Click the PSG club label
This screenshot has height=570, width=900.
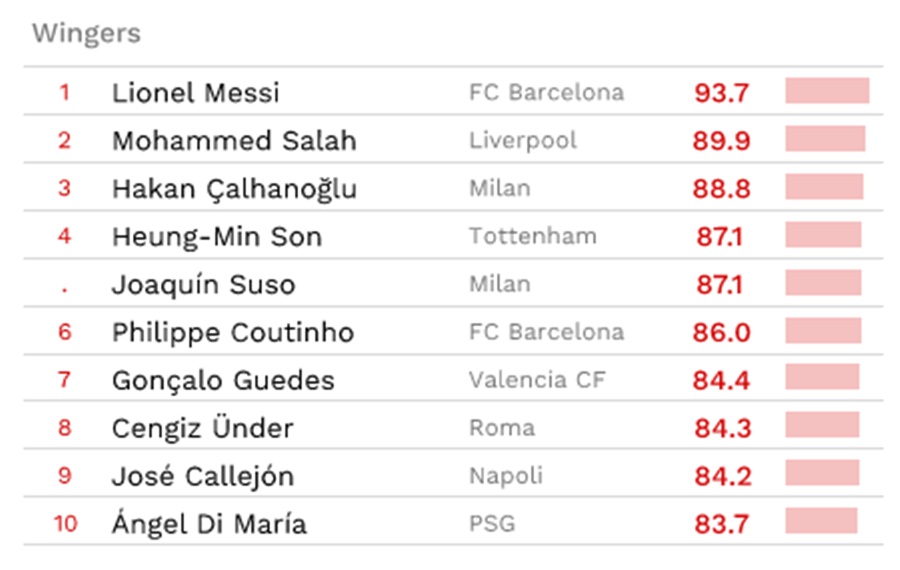point(492,524)
